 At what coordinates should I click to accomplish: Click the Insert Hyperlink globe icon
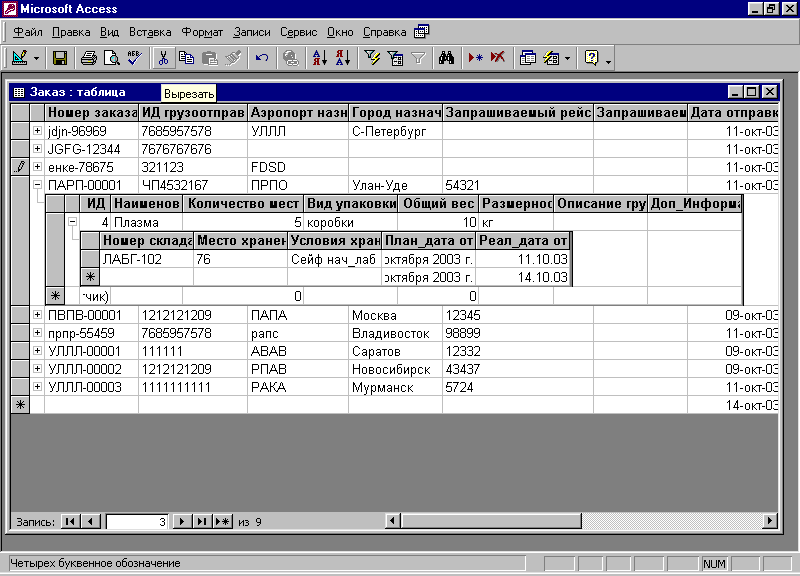click(291, 58)
